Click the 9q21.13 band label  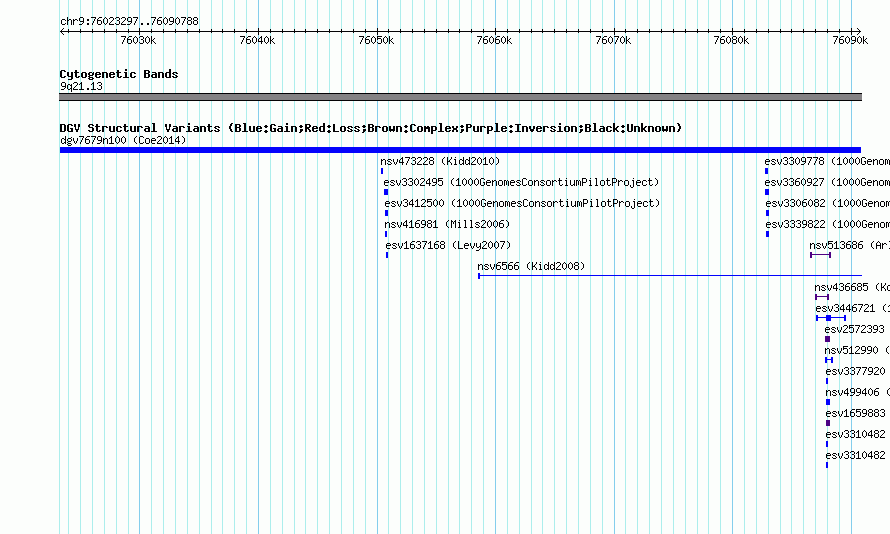point(82,86)
